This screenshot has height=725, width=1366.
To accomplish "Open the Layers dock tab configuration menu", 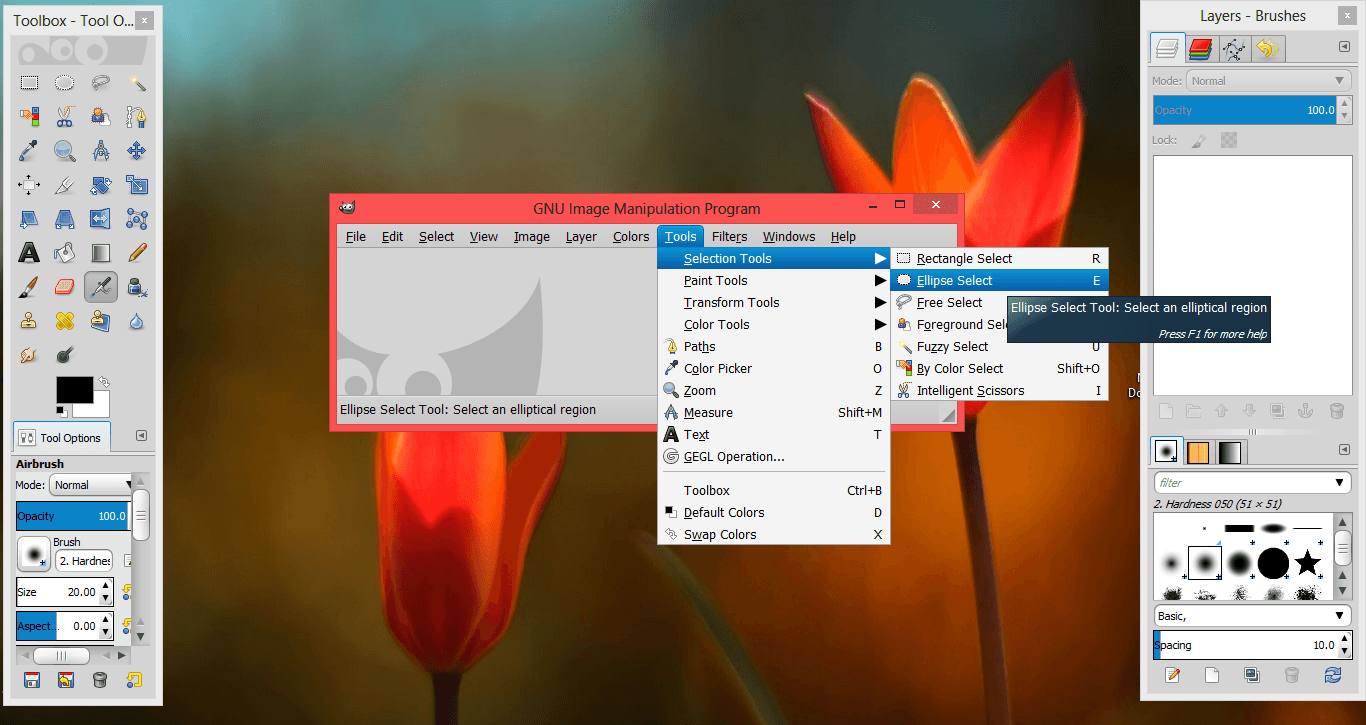I will click(1344, 46).
